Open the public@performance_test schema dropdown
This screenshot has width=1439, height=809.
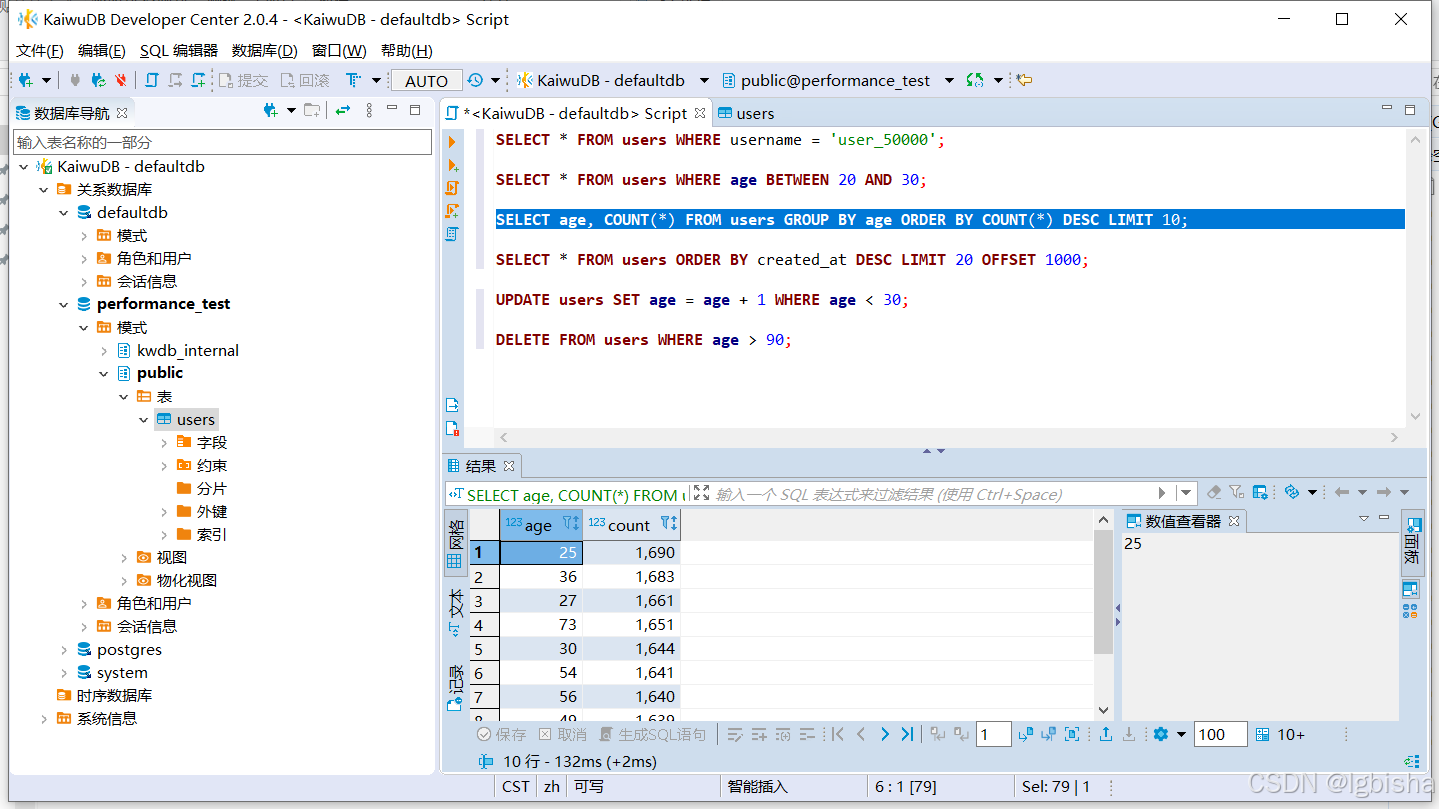pyautogui.click(x=948, y=80)
